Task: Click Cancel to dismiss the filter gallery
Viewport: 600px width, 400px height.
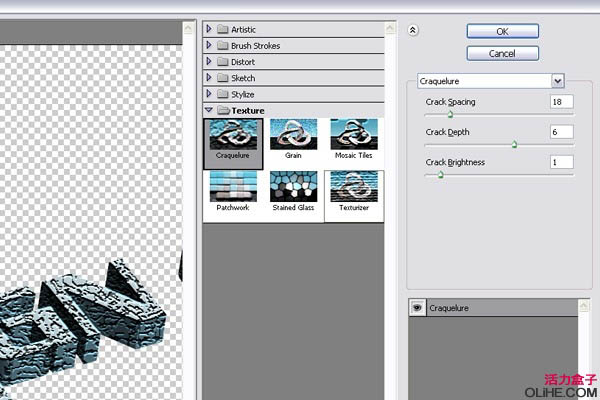Action: point(502,53)
